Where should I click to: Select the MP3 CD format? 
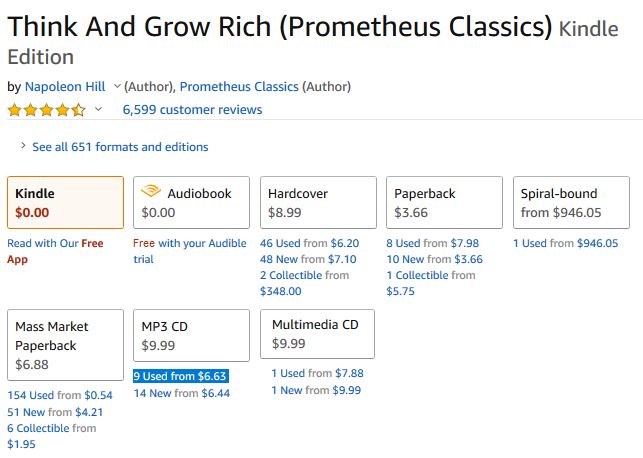[x=192, y=335]
